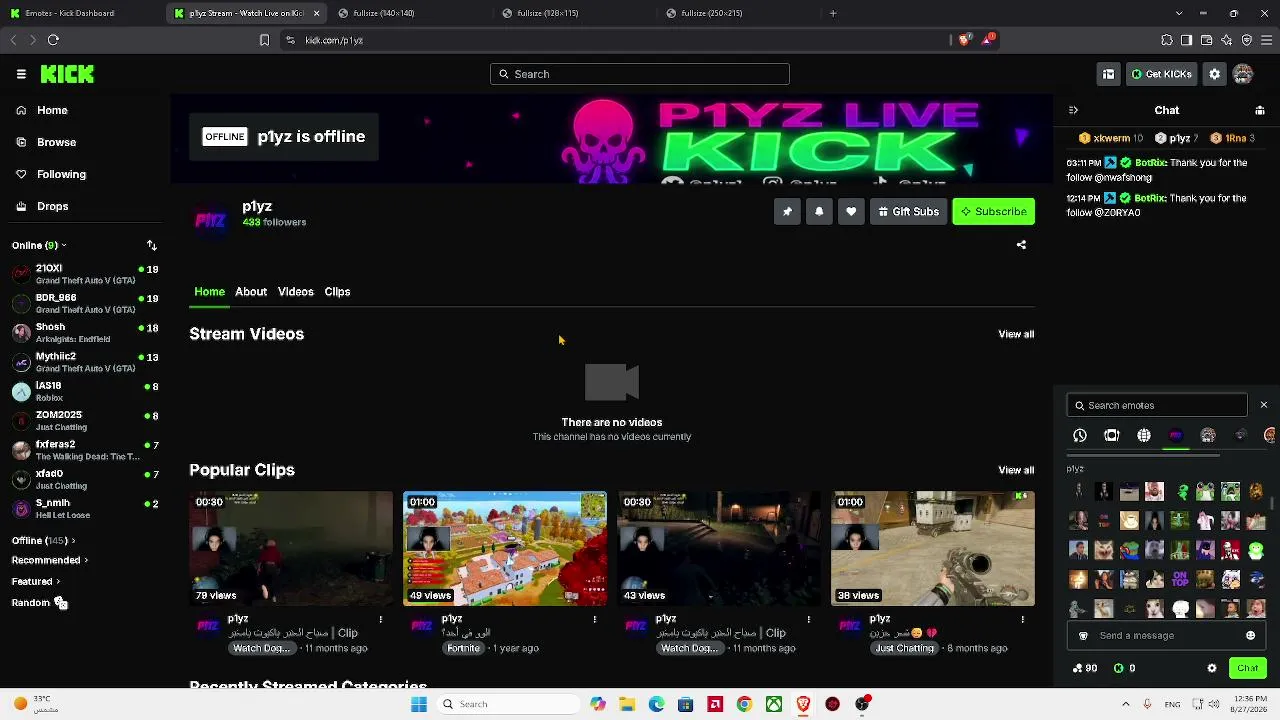Open options for 38 views clip
1280x720 pixels.
[x=1022, y=620]
